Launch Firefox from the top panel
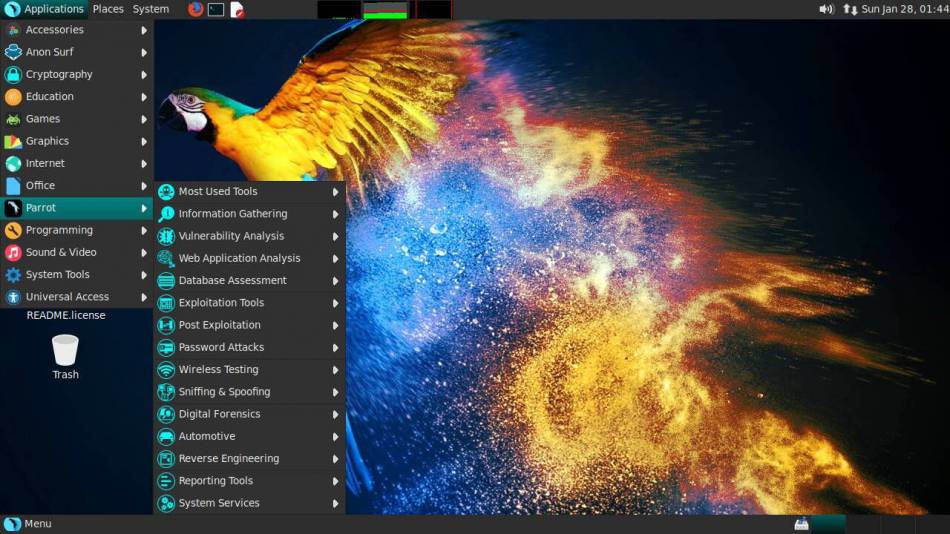The width and height of the screenshot is (950, 534). (195, 9)
